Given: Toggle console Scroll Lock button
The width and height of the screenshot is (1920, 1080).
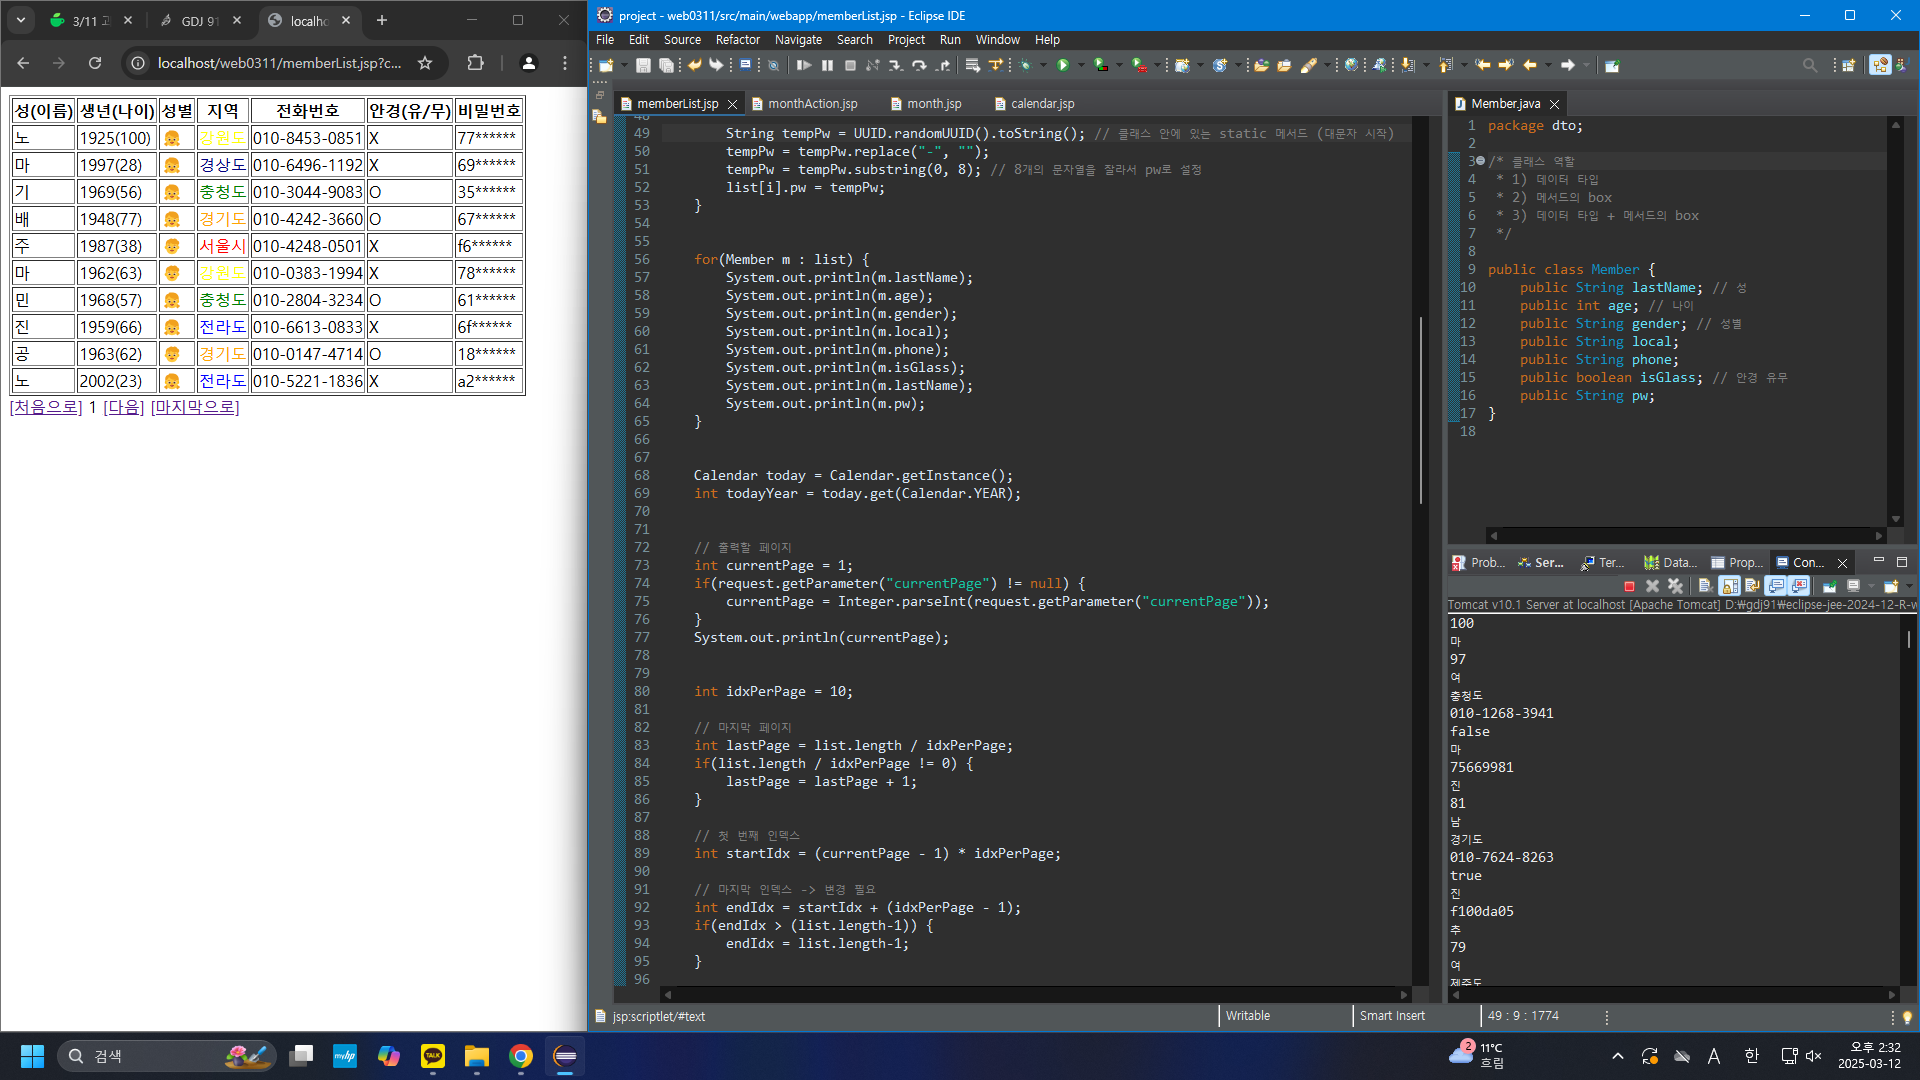Looking at the screenshot, I should (x=1729, y=586).
